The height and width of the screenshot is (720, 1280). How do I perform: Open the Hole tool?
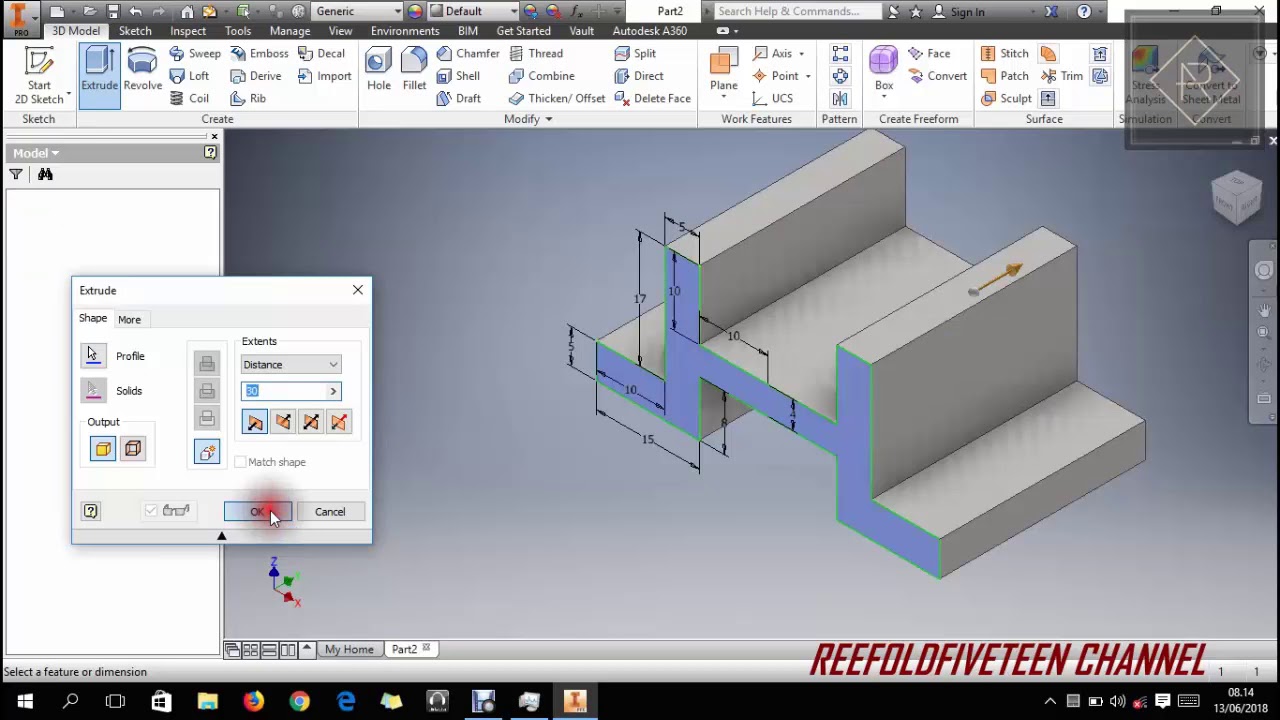(378, 72)
